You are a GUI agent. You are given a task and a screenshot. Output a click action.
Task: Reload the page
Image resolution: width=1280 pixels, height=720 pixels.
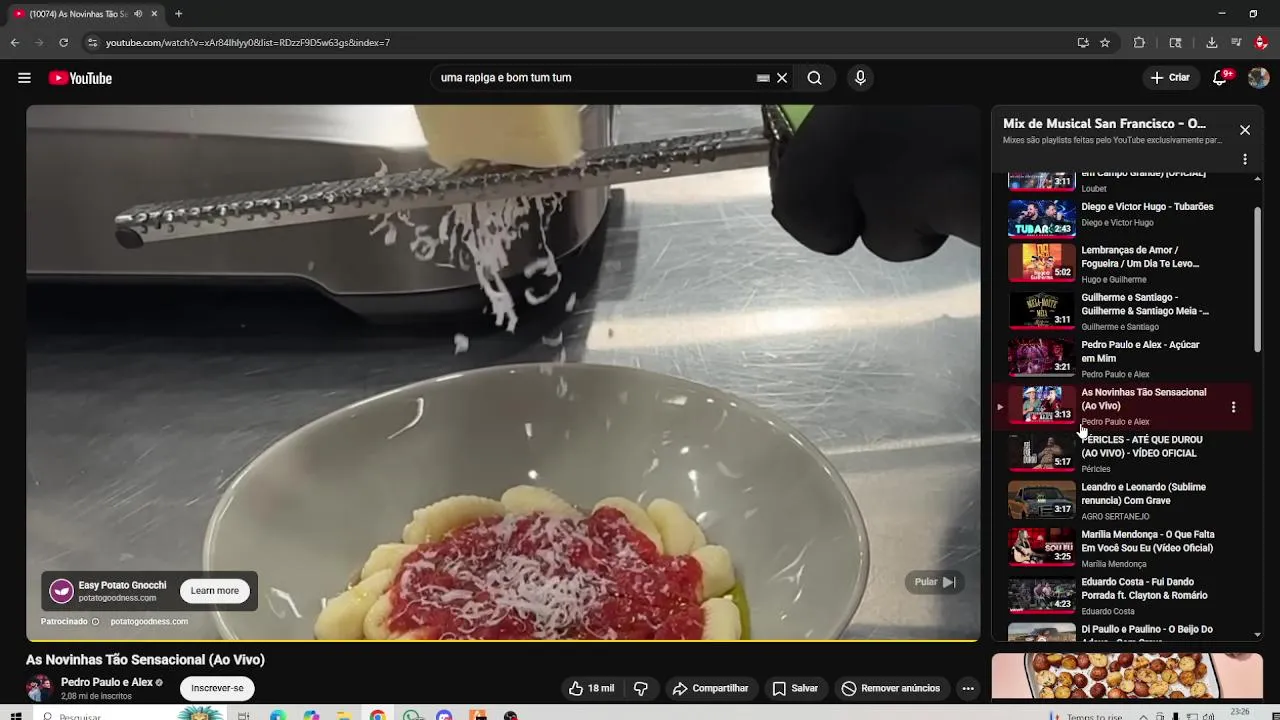coord(63,43)
